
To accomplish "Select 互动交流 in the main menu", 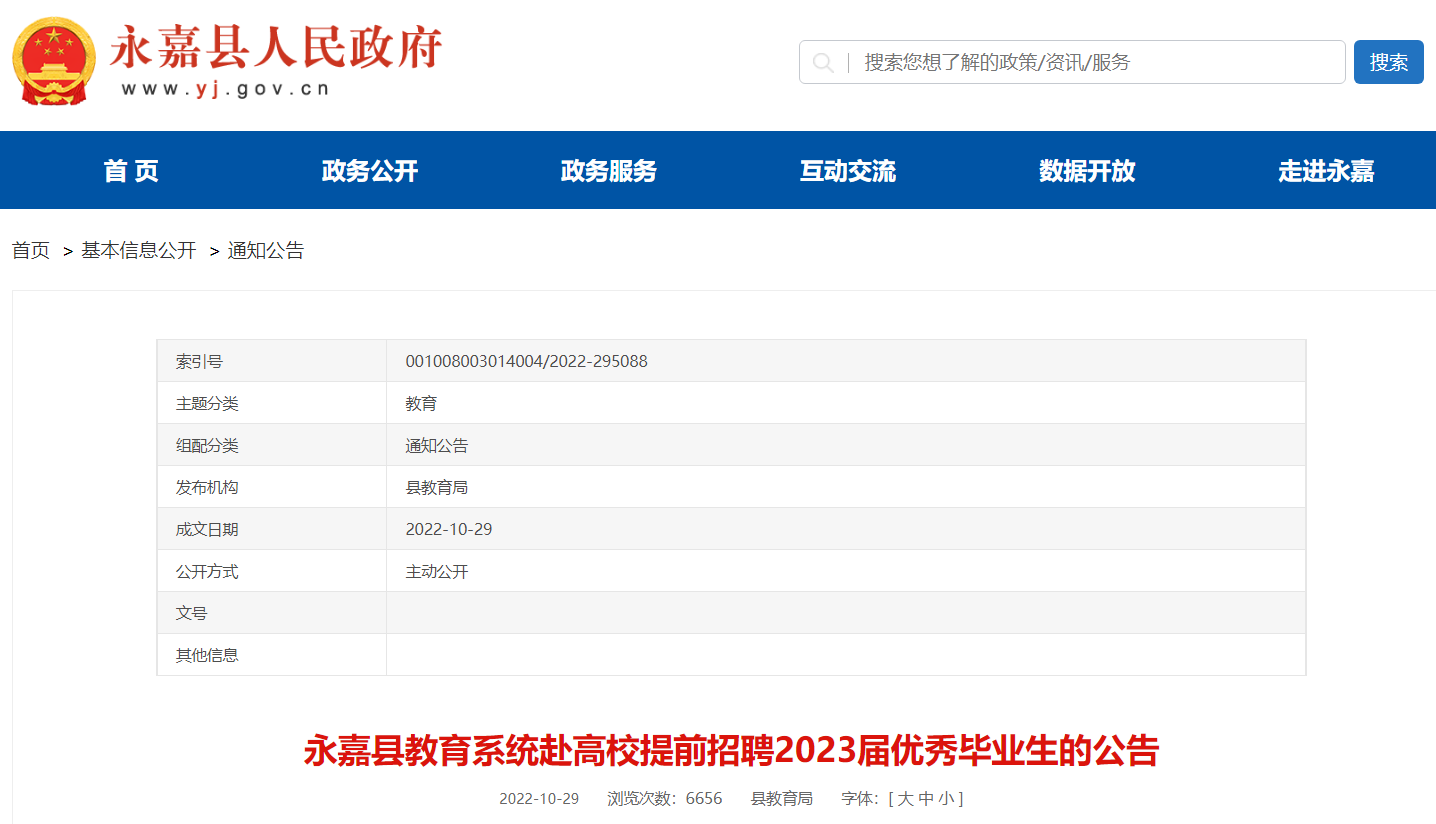I will 848,171.
